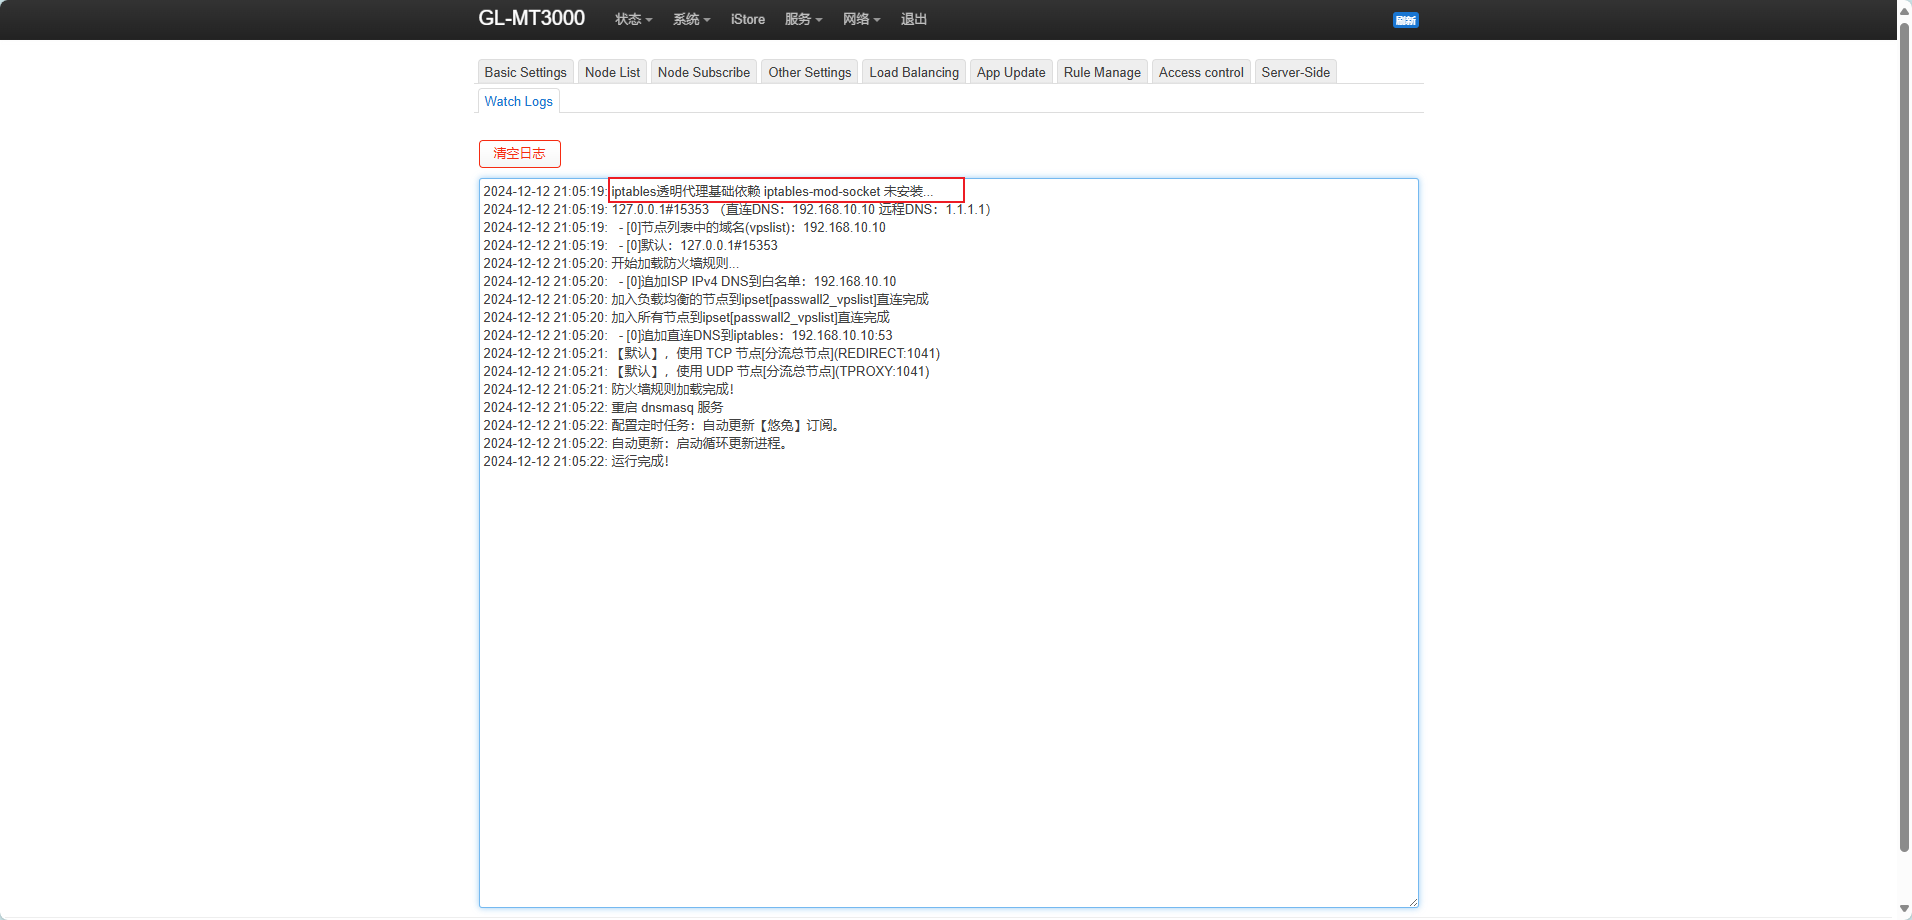The width and height of the screenshot is (1912, 920).
Task: Open the Node List tab
Action: tap(612, 72)
